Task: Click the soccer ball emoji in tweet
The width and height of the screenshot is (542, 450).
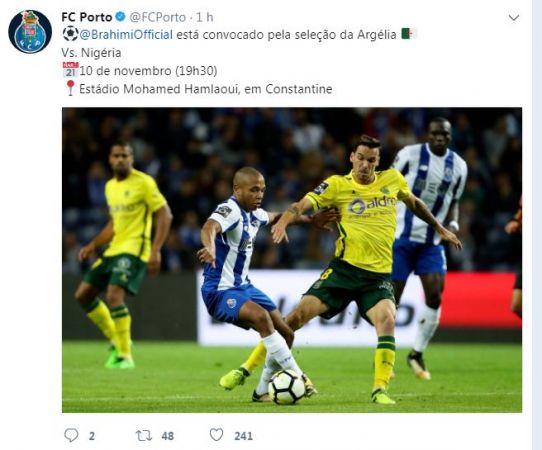Action: [70, 34]
